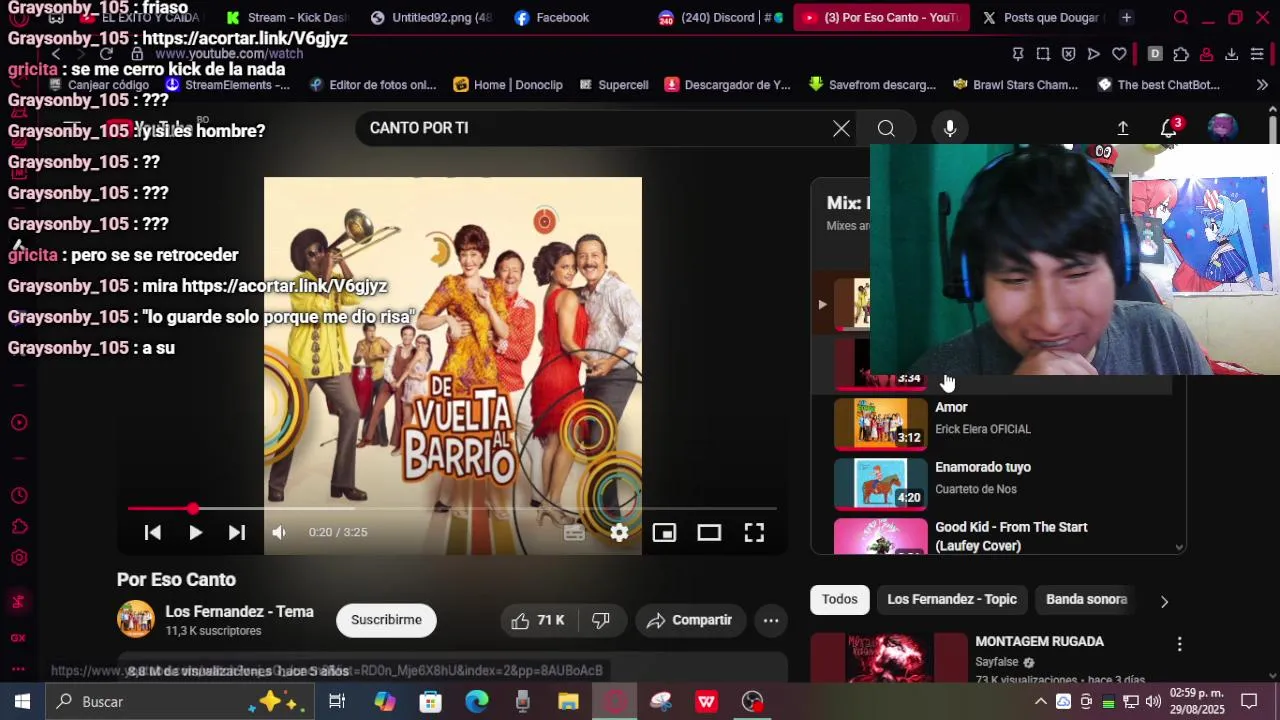Viewport: 1280px width, 720px height.
Task: Expand the hidden bookmarks chevron
Action: [x=1262, y=85]
